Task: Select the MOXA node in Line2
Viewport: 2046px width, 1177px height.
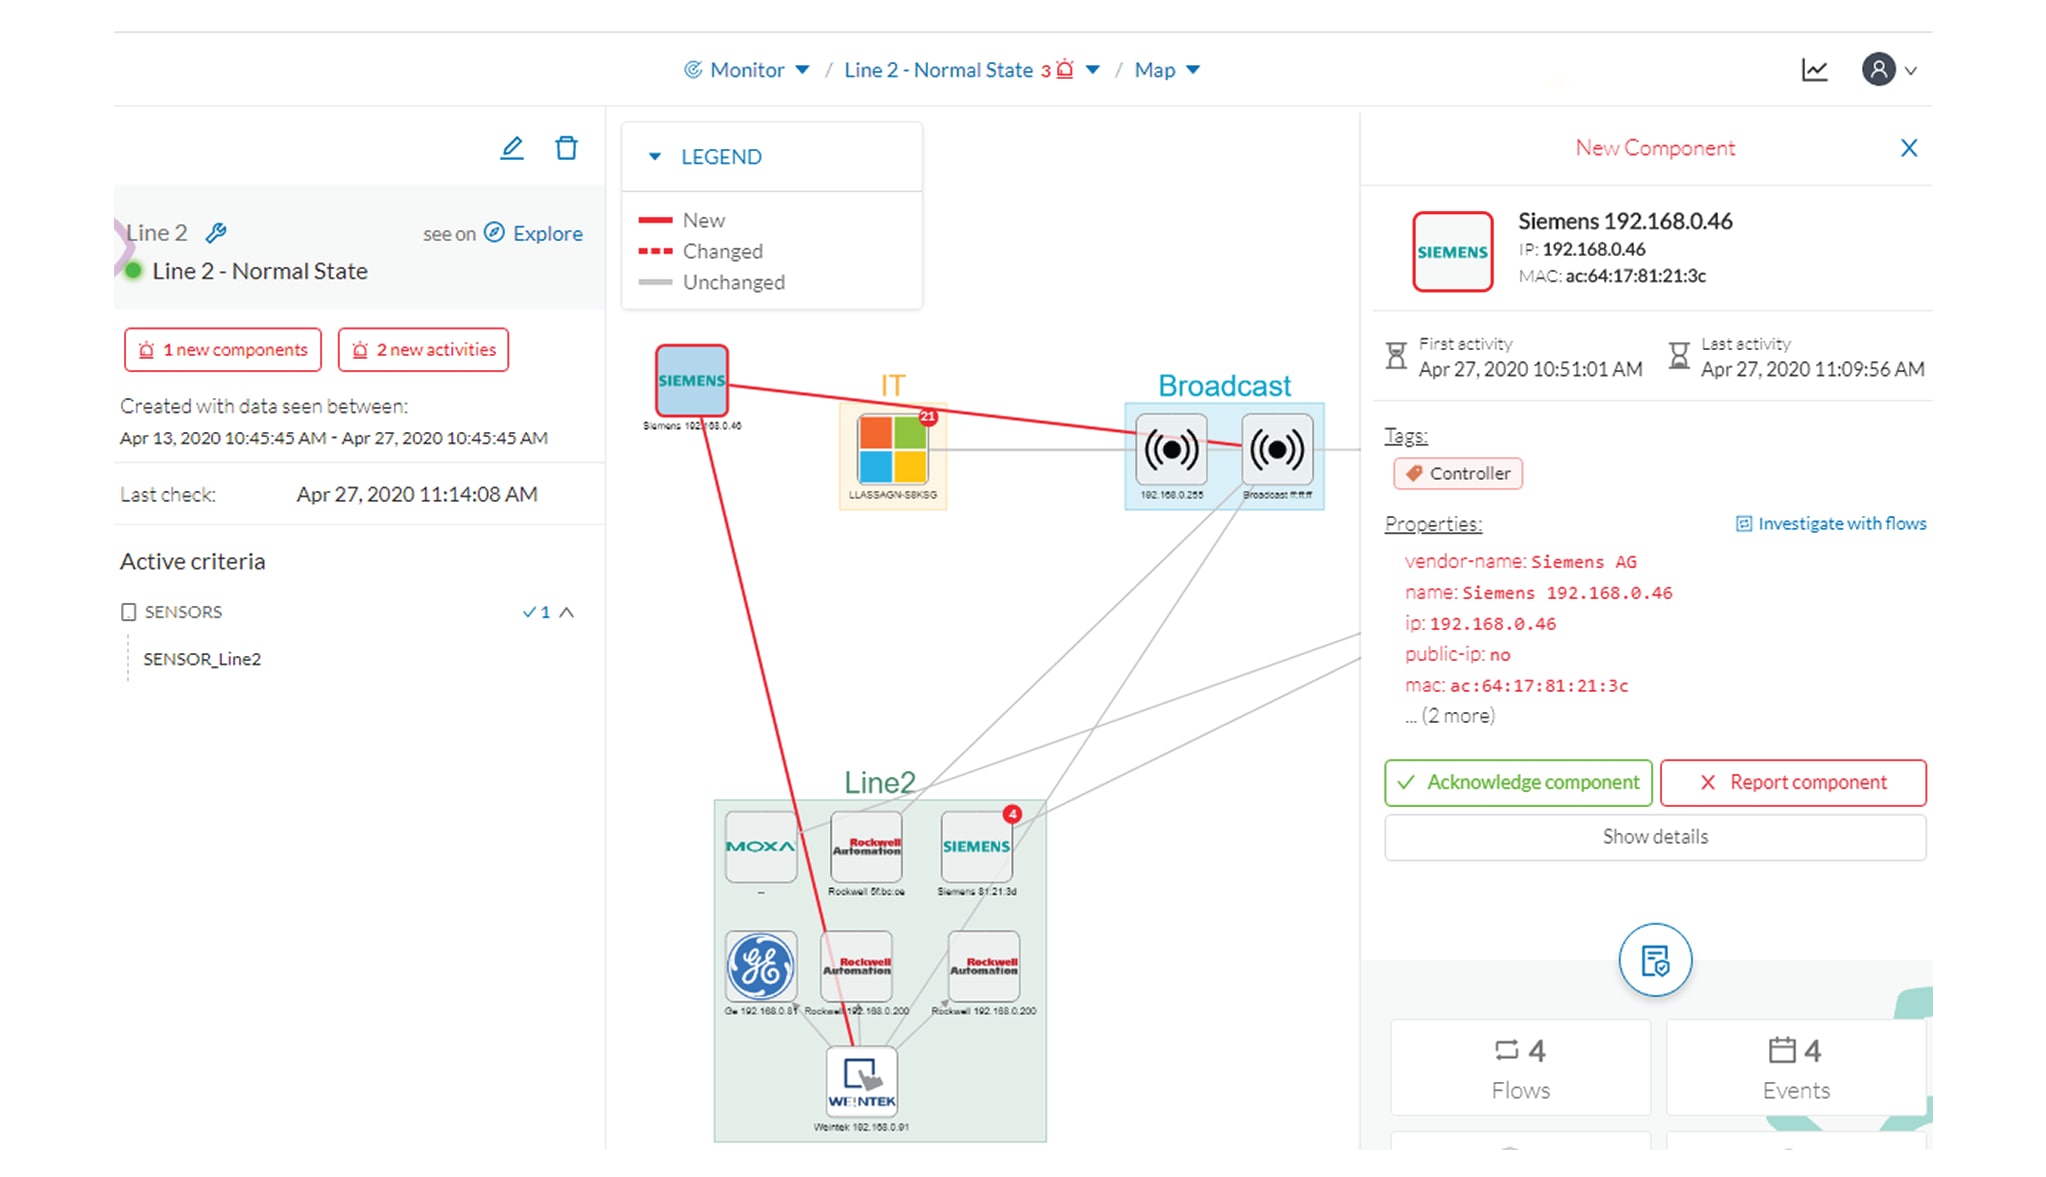Action: [761, 847]
